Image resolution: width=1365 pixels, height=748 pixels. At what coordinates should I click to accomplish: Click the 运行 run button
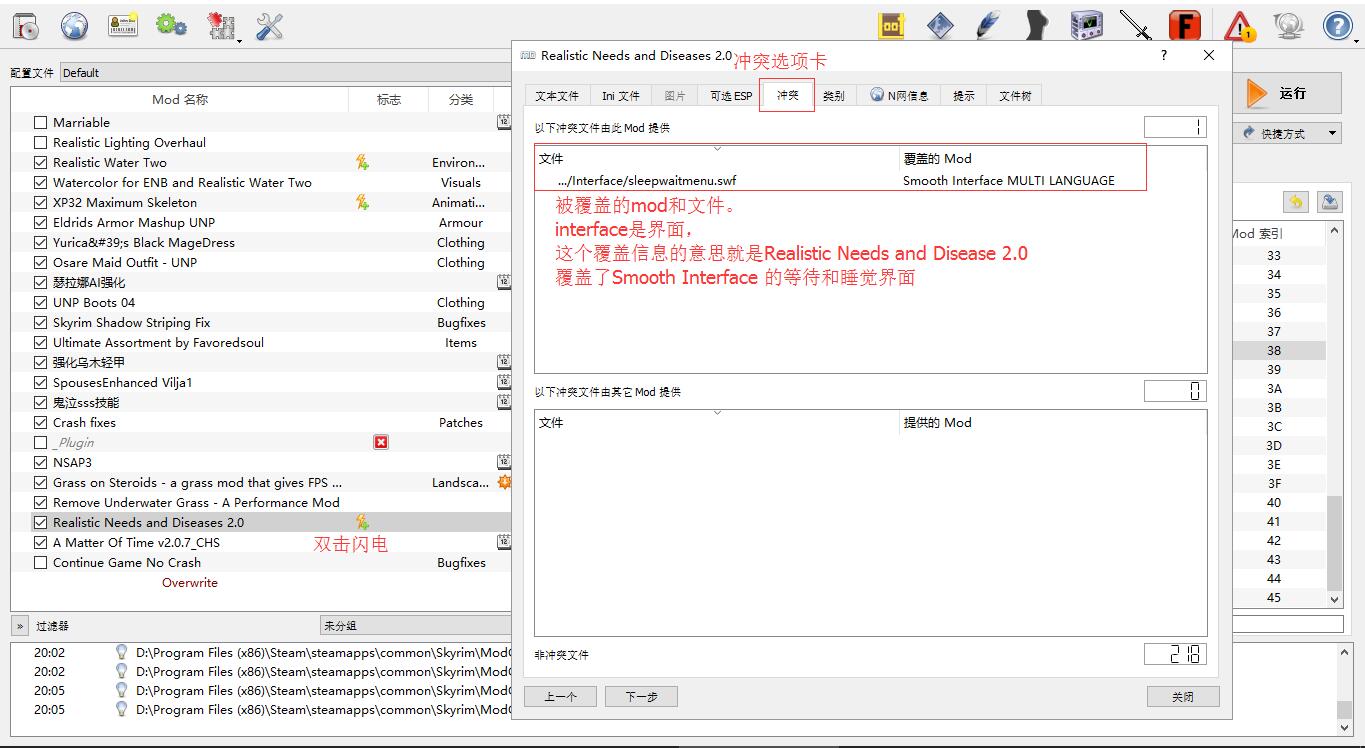1289,93
